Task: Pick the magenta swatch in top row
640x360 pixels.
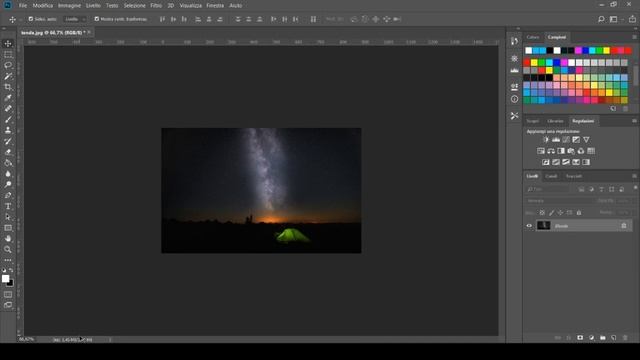Action: [578, 51]
